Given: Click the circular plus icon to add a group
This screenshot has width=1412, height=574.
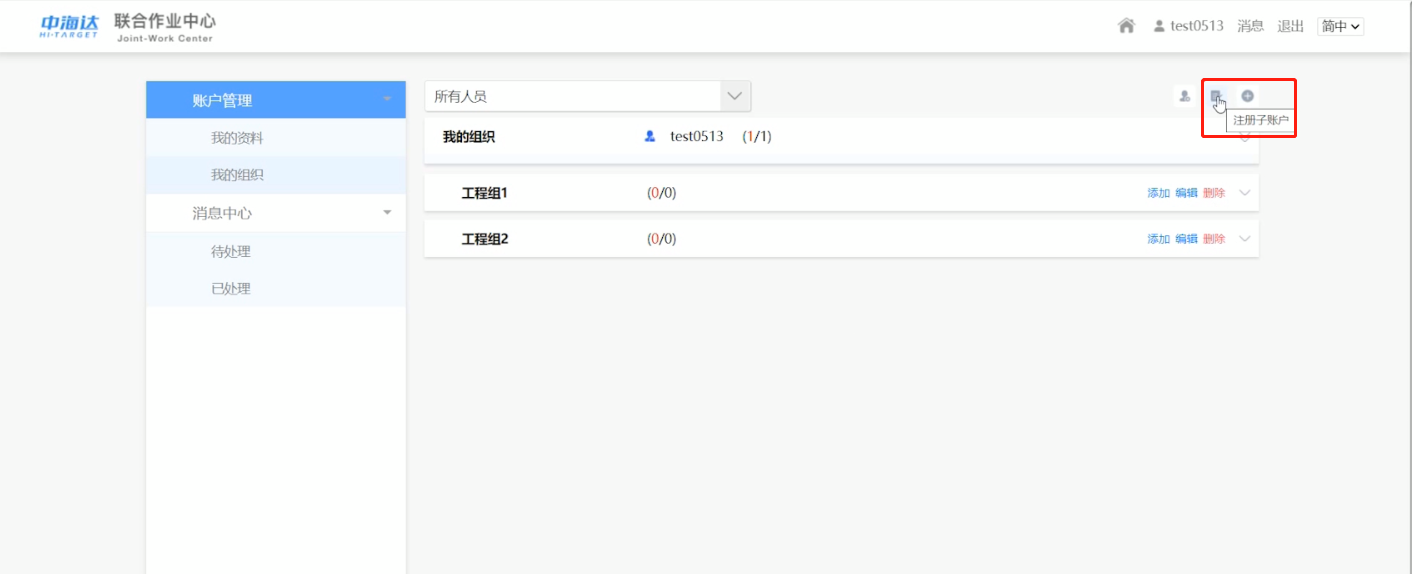Looking at the screenshot, I should pyautogui.click(x=1247, y=96).
